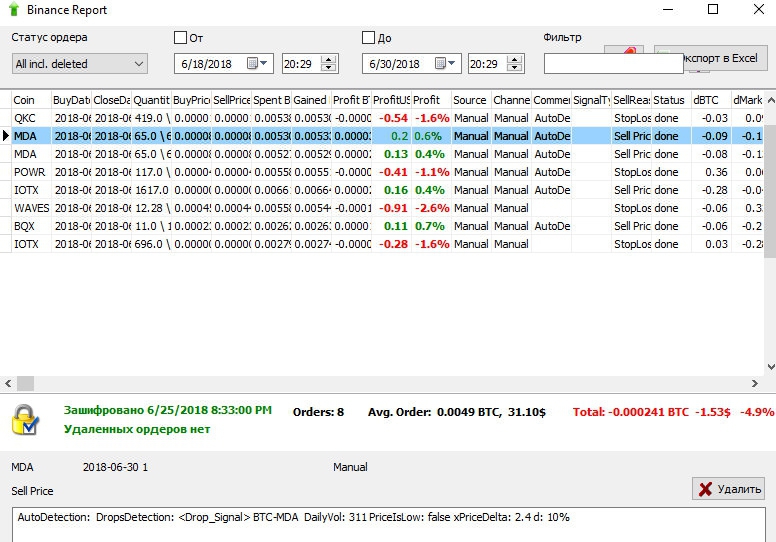Open the To date calendar picker icon
This screenshot has height=542, width=776.
(440, 63)
